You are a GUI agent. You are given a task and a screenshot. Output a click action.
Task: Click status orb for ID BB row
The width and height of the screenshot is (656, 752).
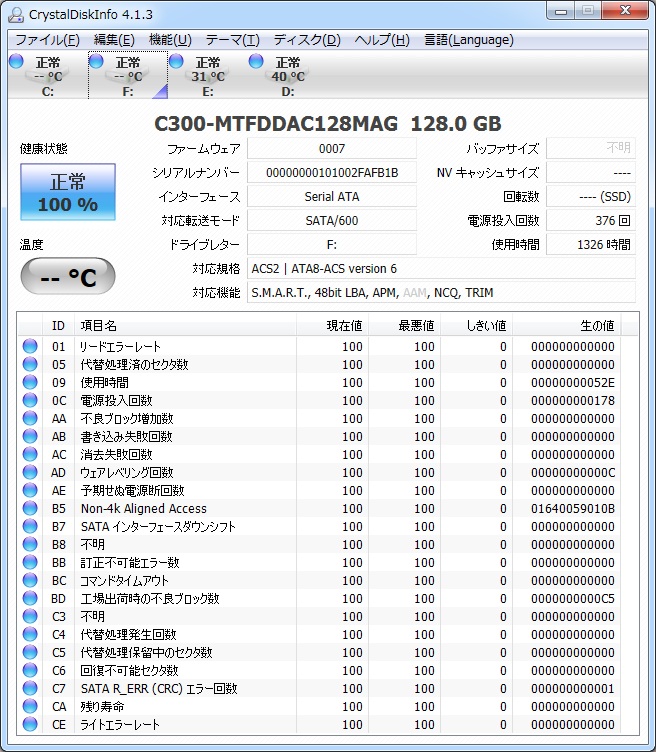30,562
